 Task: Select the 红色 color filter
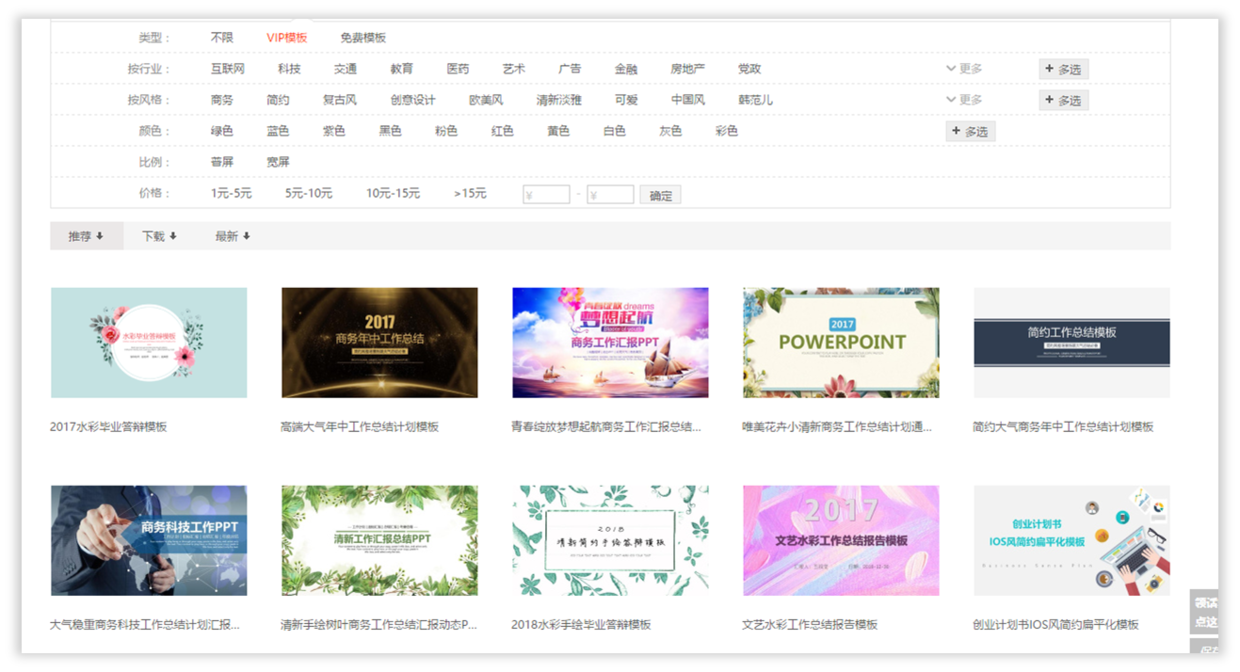502,130
